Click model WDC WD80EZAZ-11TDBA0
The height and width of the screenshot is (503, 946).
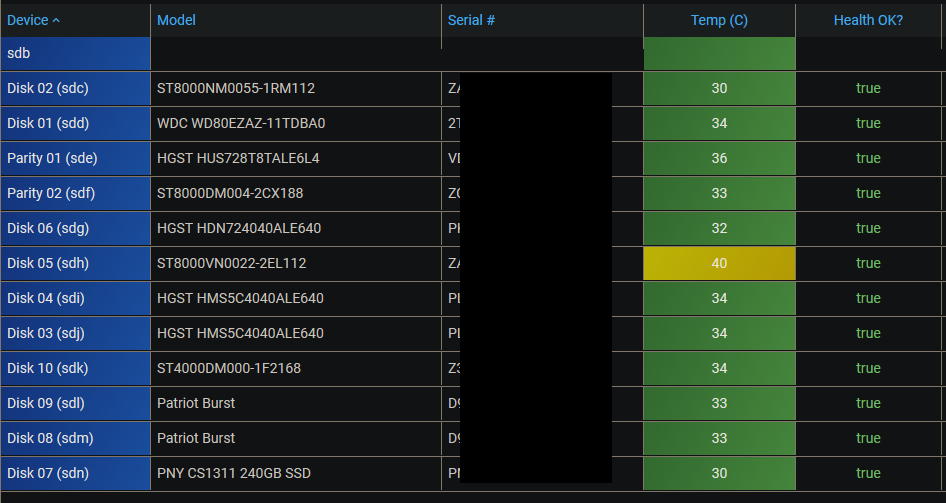[x=241, y=123]
